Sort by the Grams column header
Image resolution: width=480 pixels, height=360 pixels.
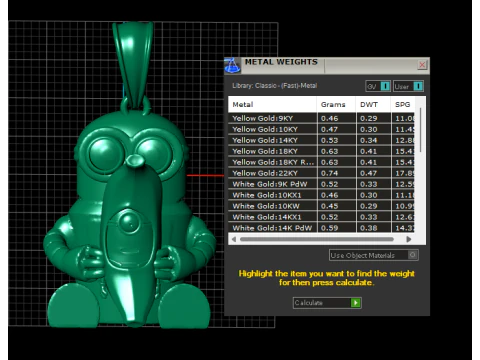[336, 105]
